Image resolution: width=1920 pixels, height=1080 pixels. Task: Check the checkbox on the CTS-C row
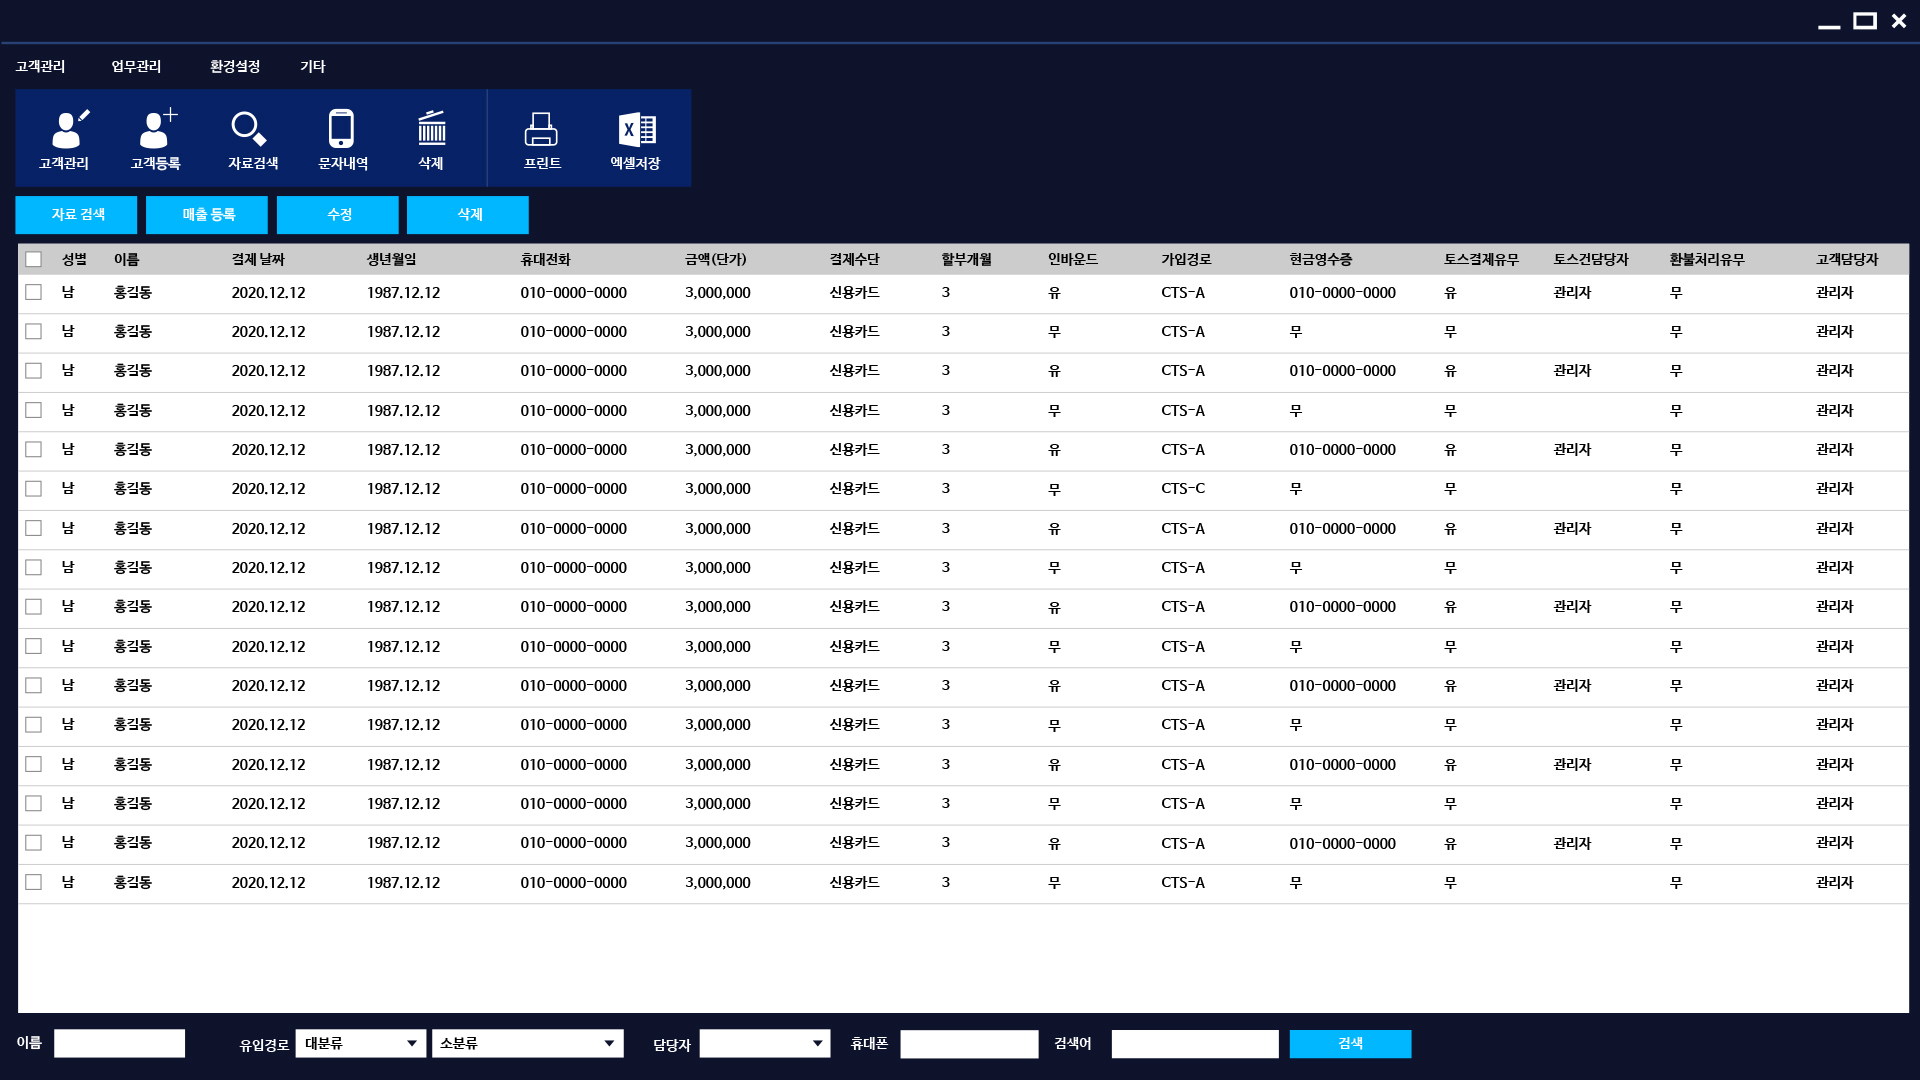34,489
